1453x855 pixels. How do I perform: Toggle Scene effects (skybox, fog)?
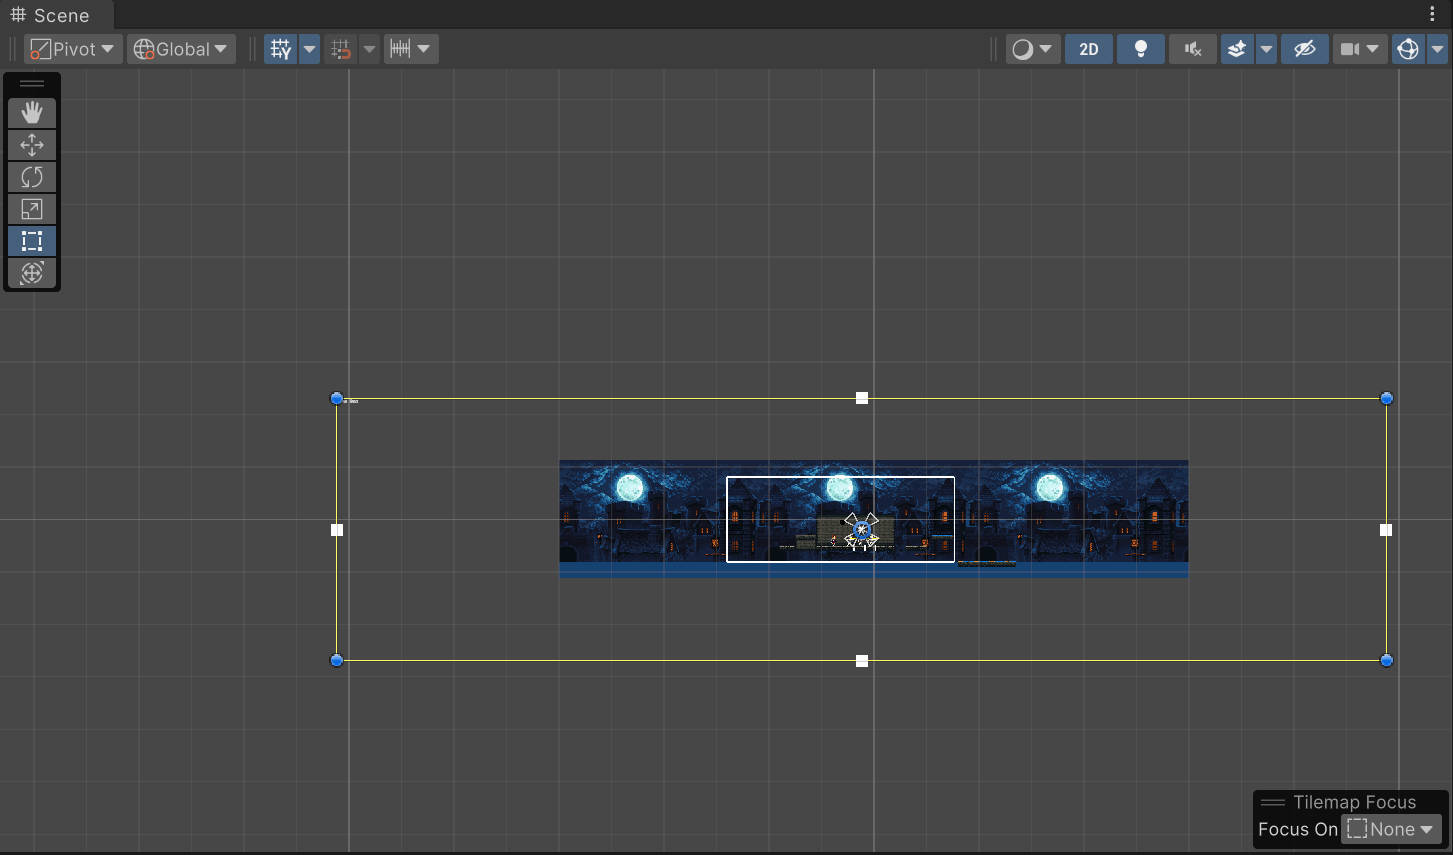pos(1237,49)
